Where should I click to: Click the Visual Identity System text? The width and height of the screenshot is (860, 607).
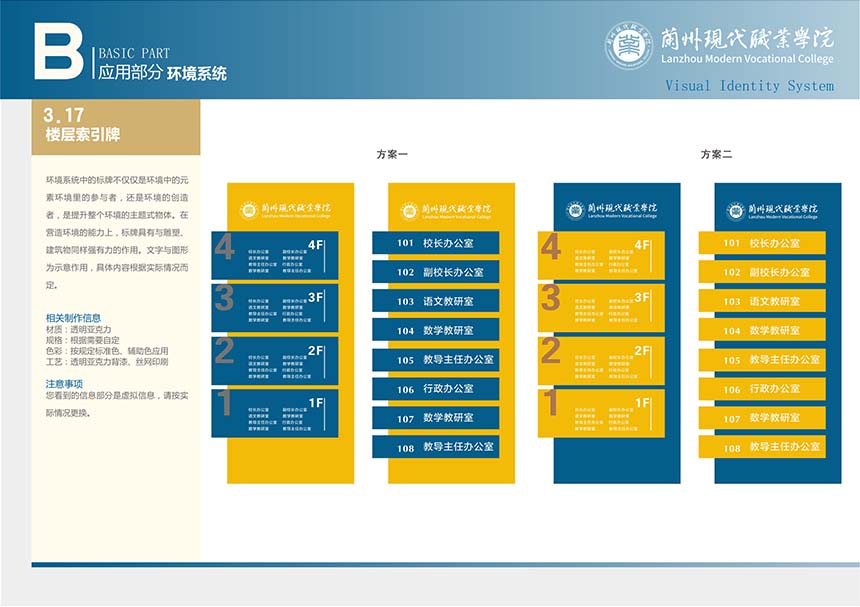coord(749,86)
